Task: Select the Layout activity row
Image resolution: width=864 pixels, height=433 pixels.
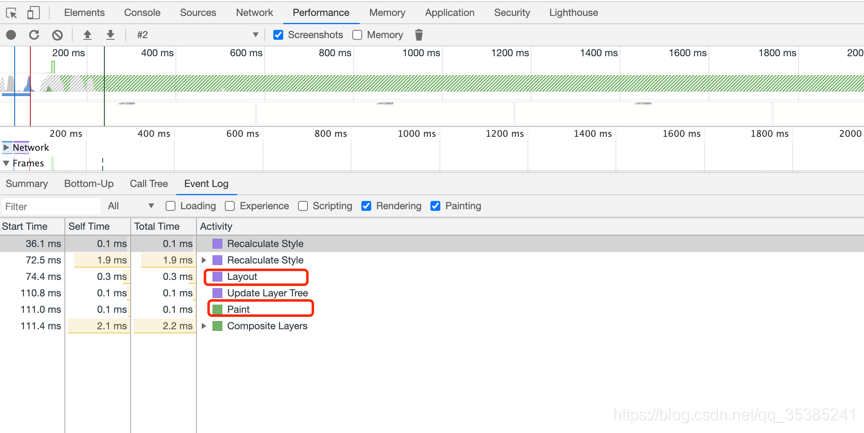Action: point(432,277)
